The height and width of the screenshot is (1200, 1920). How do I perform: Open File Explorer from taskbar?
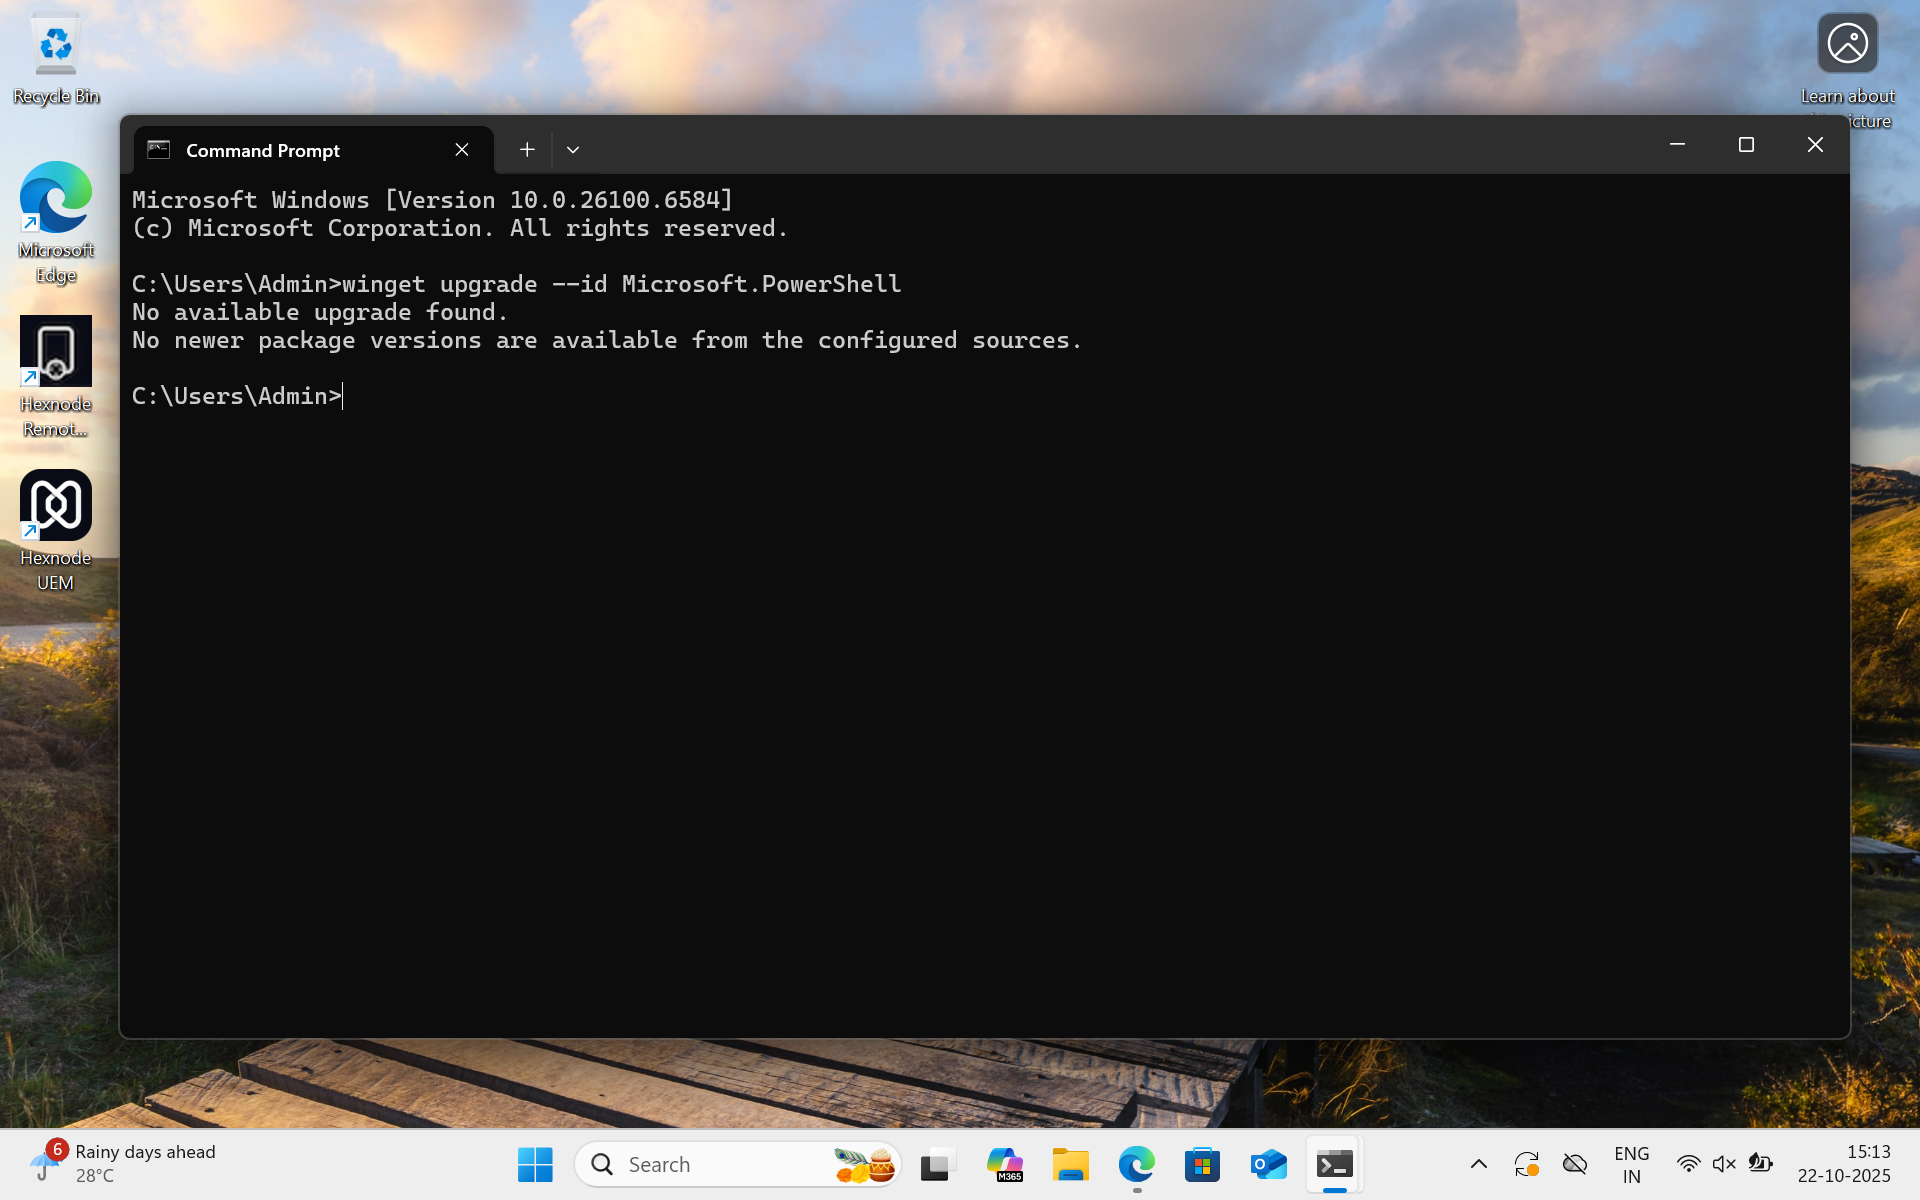pos(1070,1164)
